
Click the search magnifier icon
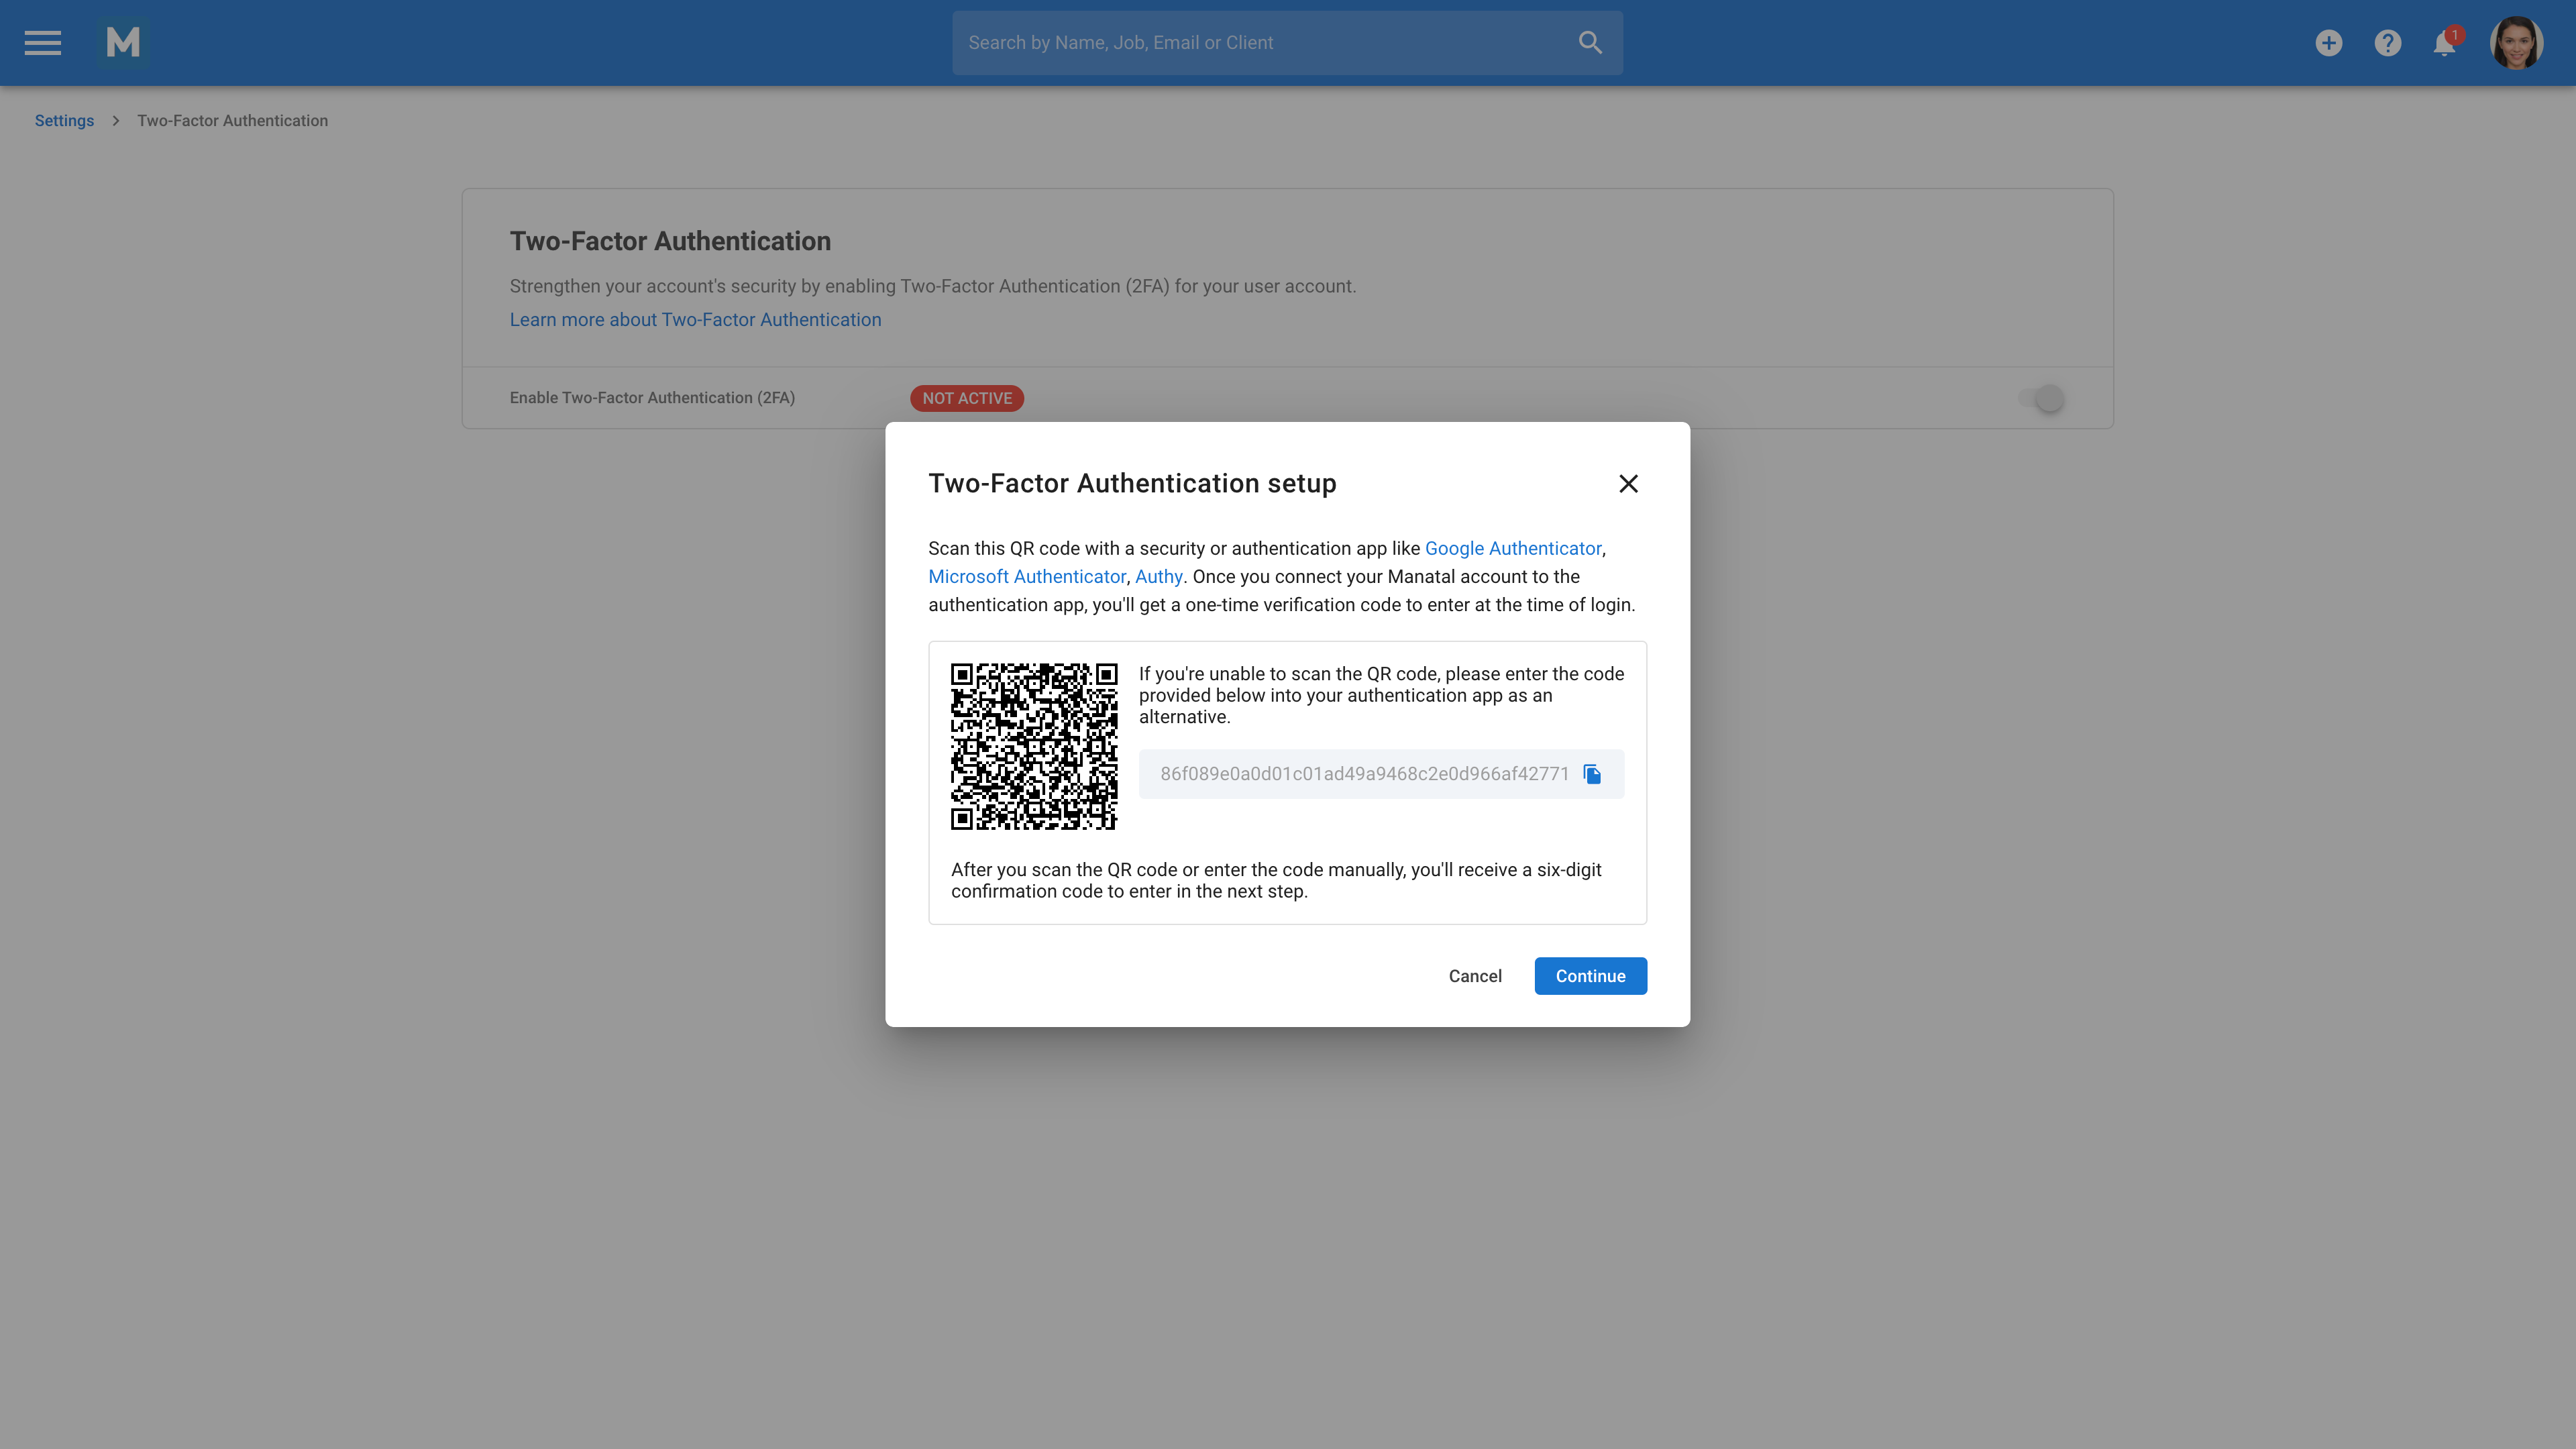pos(1590,43)
